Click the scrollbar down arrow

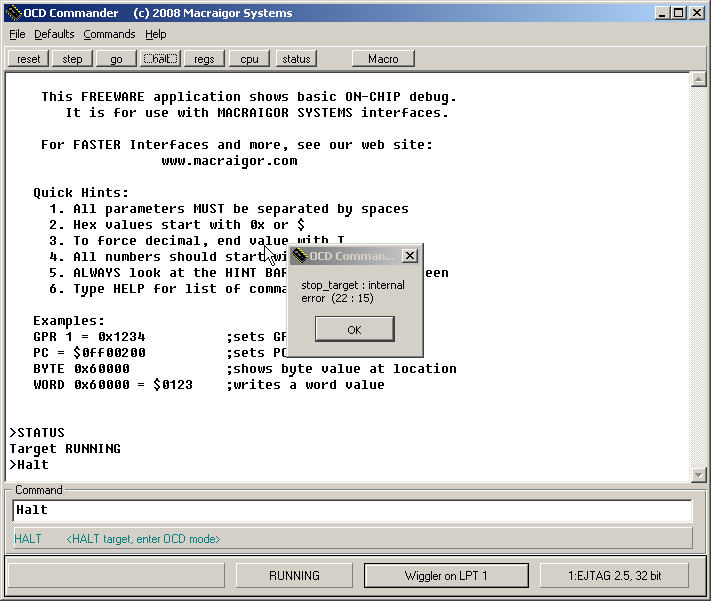tap(698, 474)
